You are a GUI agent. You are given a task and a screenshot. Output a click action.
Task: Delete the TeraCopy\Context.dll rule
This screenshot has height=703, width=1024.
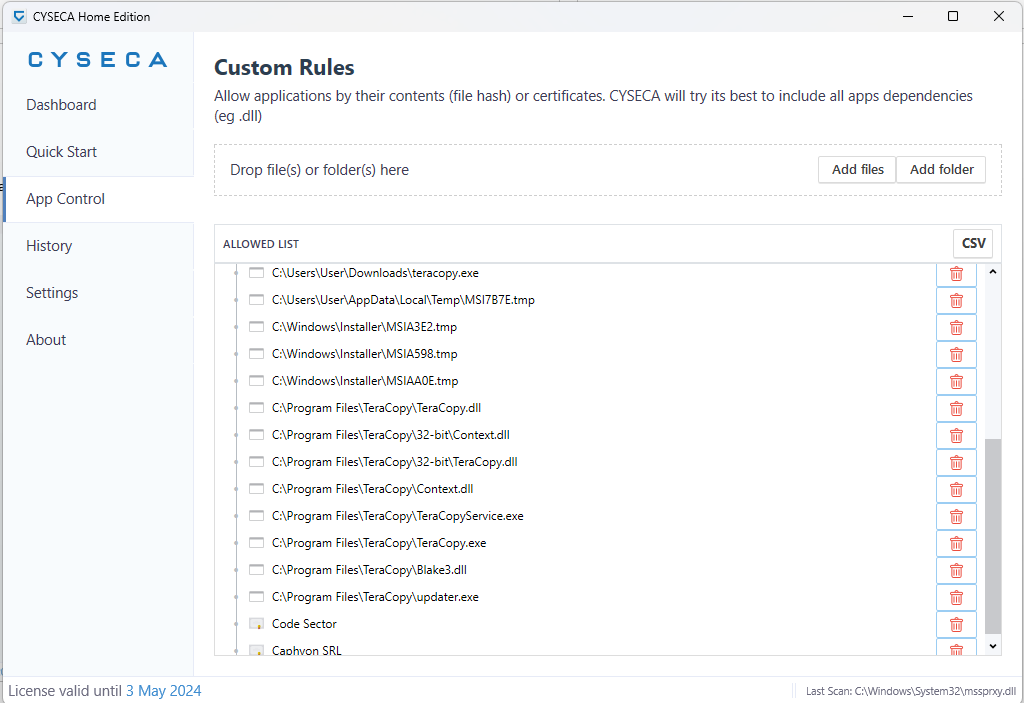(x=956, y=490)
